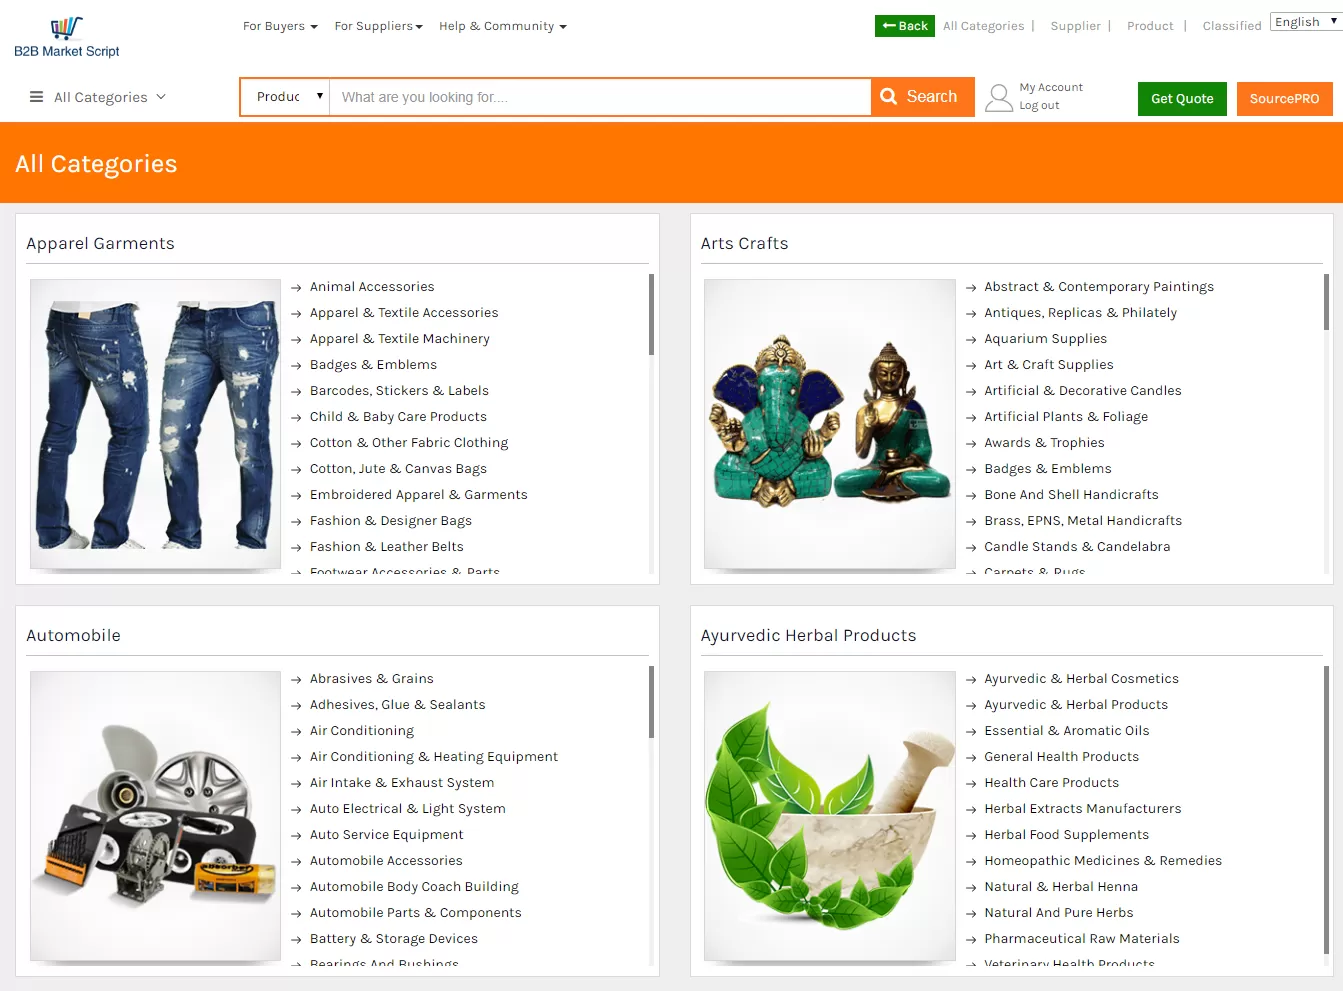This screenshot has height=991, width=1343.
Task: Click the B2B Market Script logo
Action: [x=66, y=38]
